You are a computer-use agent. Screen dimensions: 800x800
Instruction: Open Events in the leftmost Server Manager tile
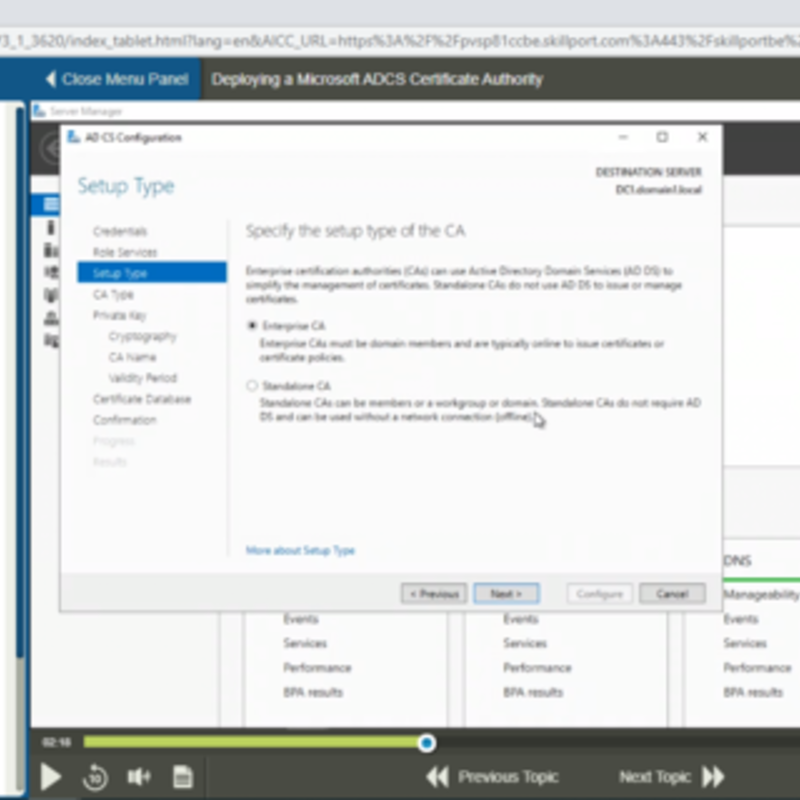tap(301, 619)
